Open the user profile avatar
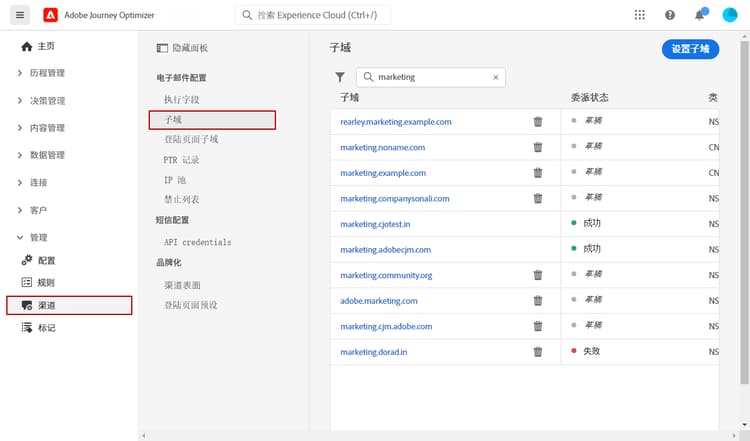This screenshot has width=750, height=441. [729, 15]
